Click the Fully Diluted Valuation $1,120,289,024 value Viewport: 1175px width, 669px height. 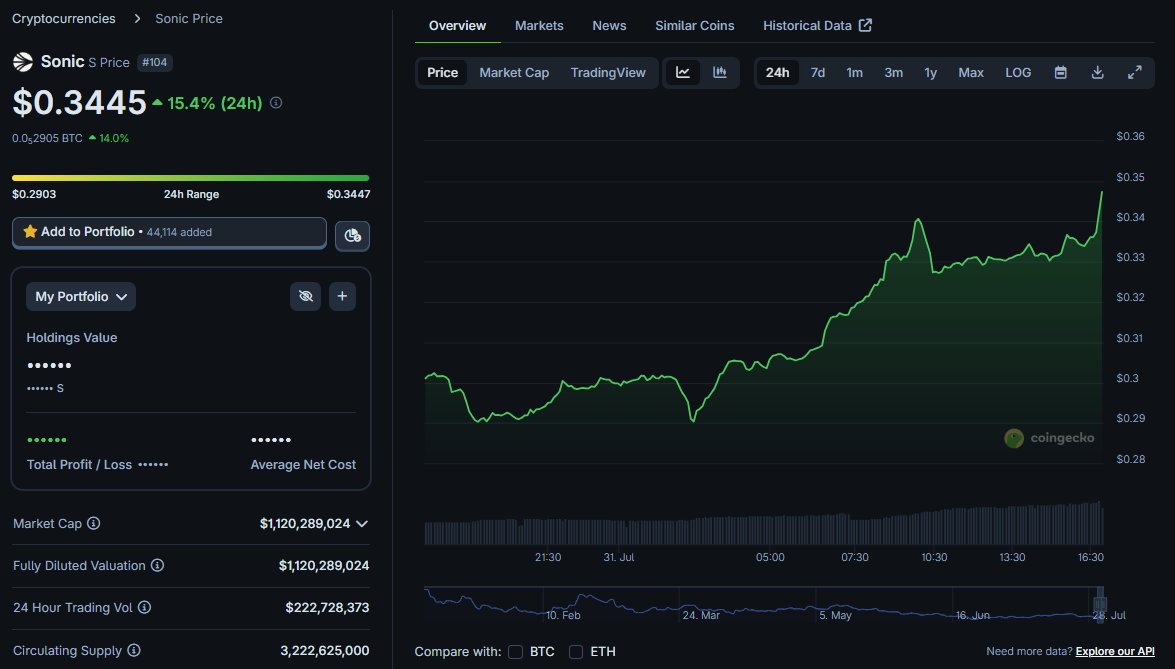pyautogui.click(x=324, y=566)
